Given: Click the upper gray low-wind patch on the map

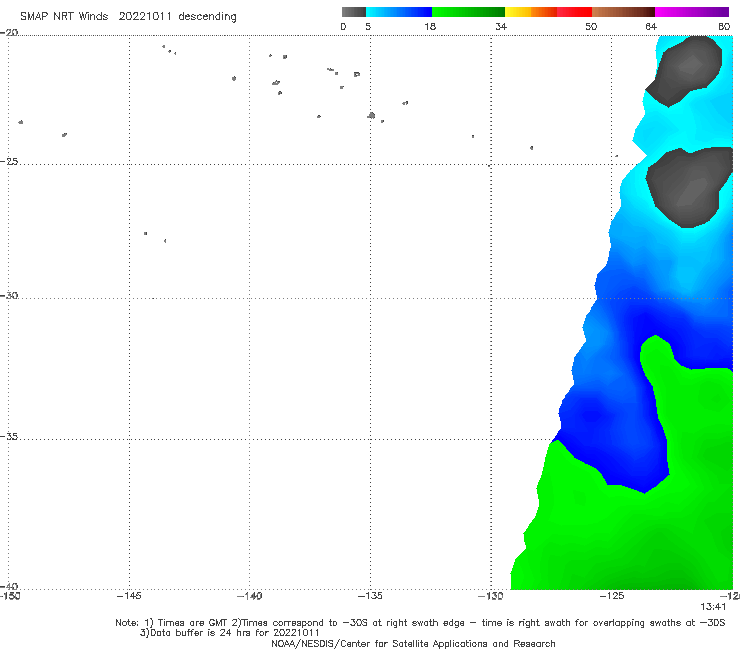Looking at the screenshot, I should (685, 70).
